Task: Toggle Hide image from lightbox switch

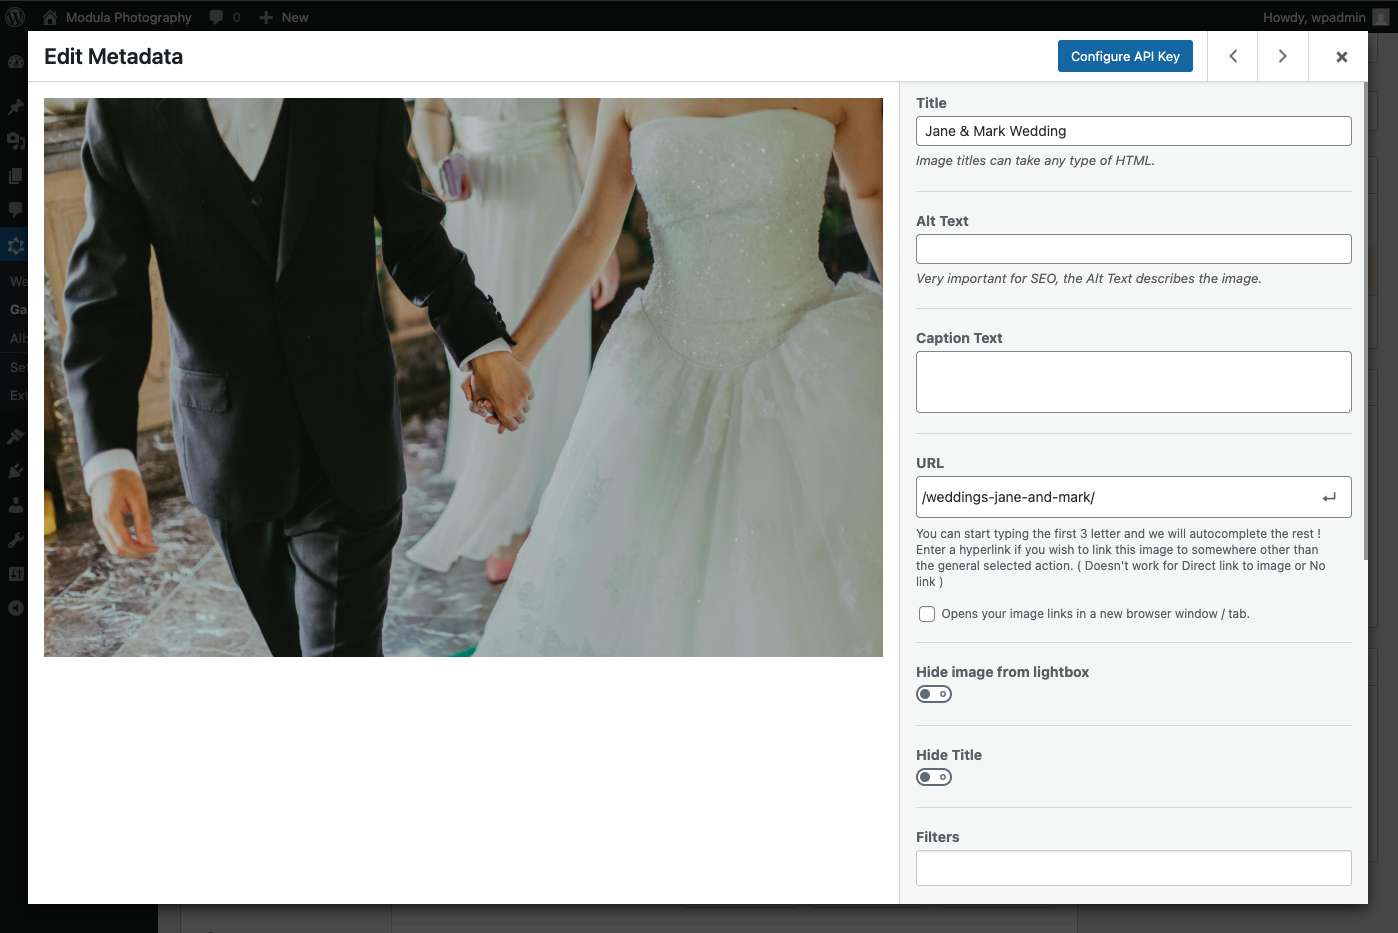Action: click(934, 694)
